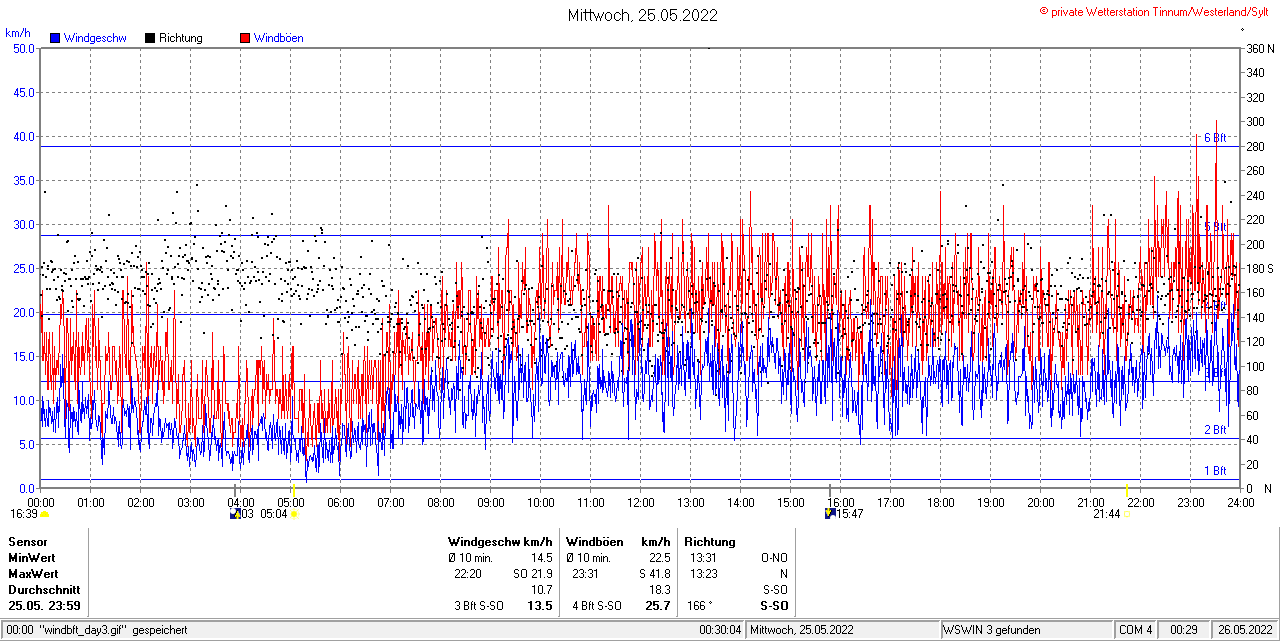Click the COM 4 status bar field
Viewport: 1280px width, 641px height.
pyautogui.click(x=1136, y=630)
